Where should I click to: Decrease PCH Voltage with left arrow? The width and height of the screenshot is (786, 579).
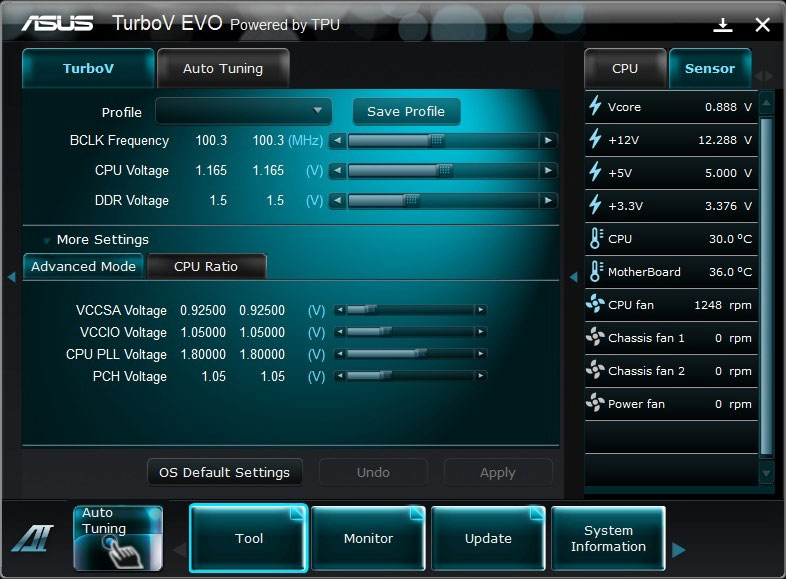click(x=340, y=375)
